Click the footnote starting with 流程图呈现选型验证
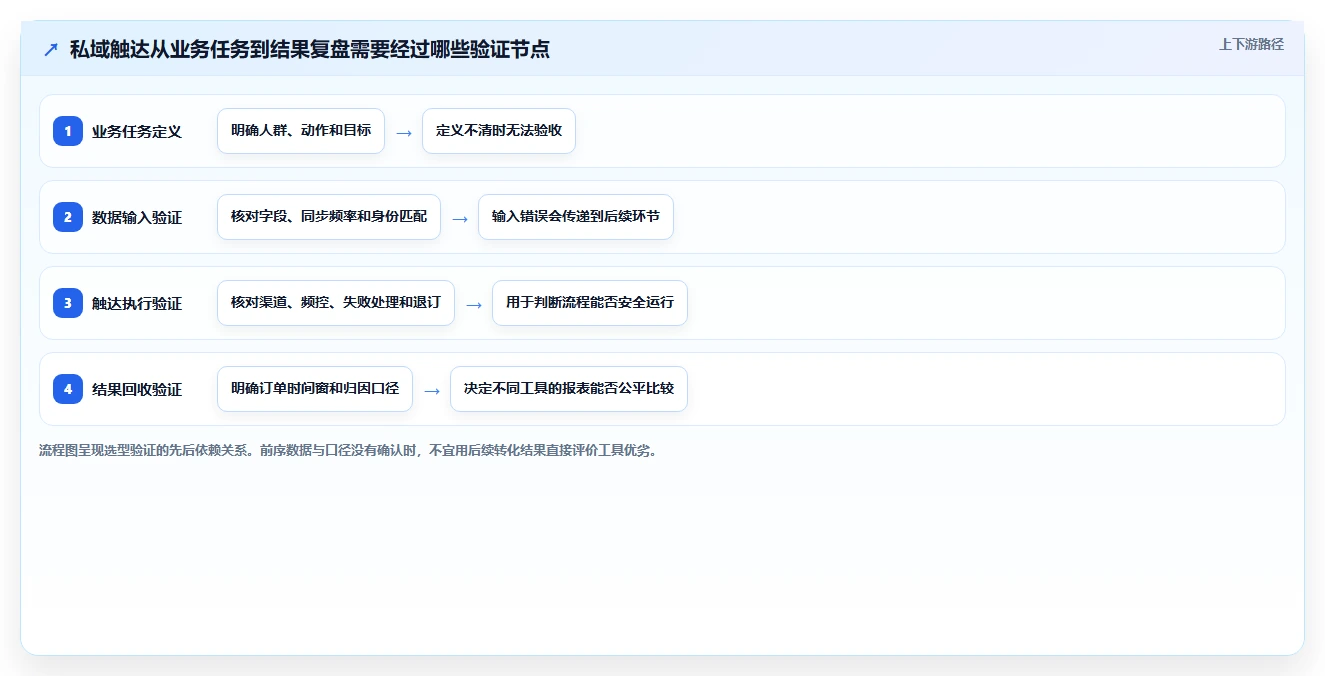 (x=348, y=450)
